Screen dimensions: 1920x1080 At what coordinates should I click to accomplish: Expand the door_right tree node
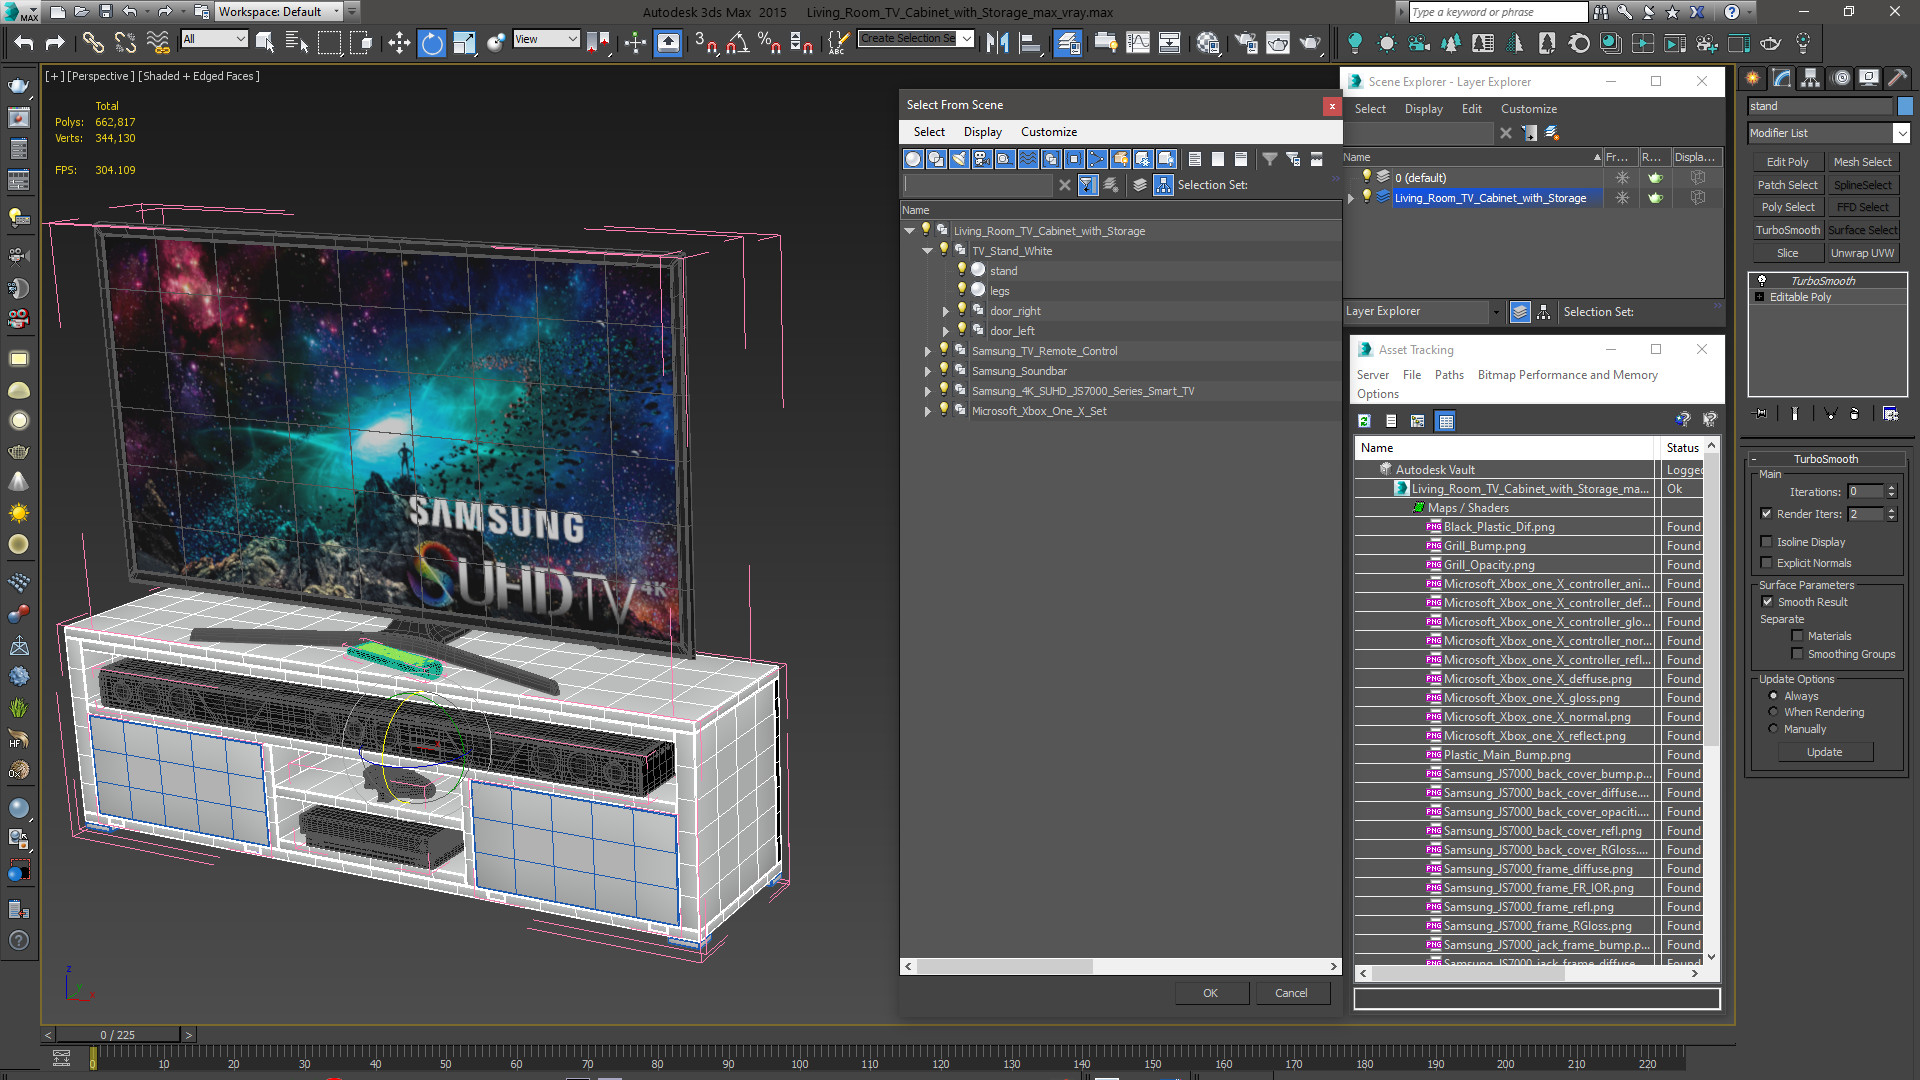point(946,311)
